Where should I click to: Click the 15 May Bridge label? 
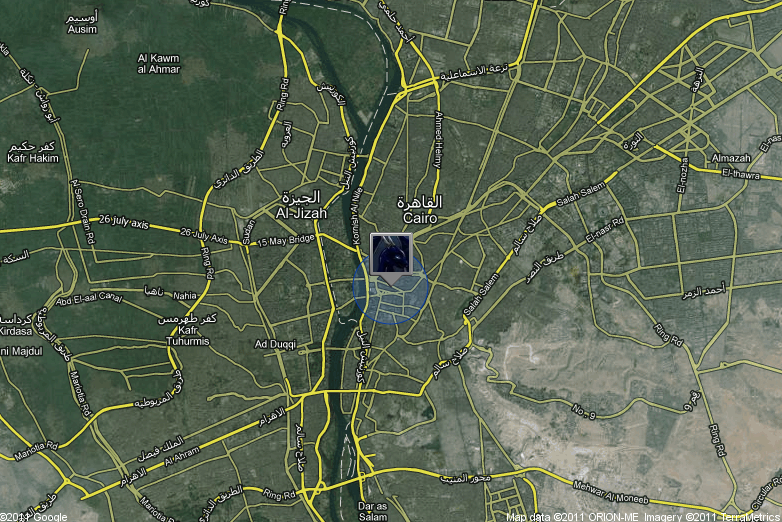tap(285, 241)
